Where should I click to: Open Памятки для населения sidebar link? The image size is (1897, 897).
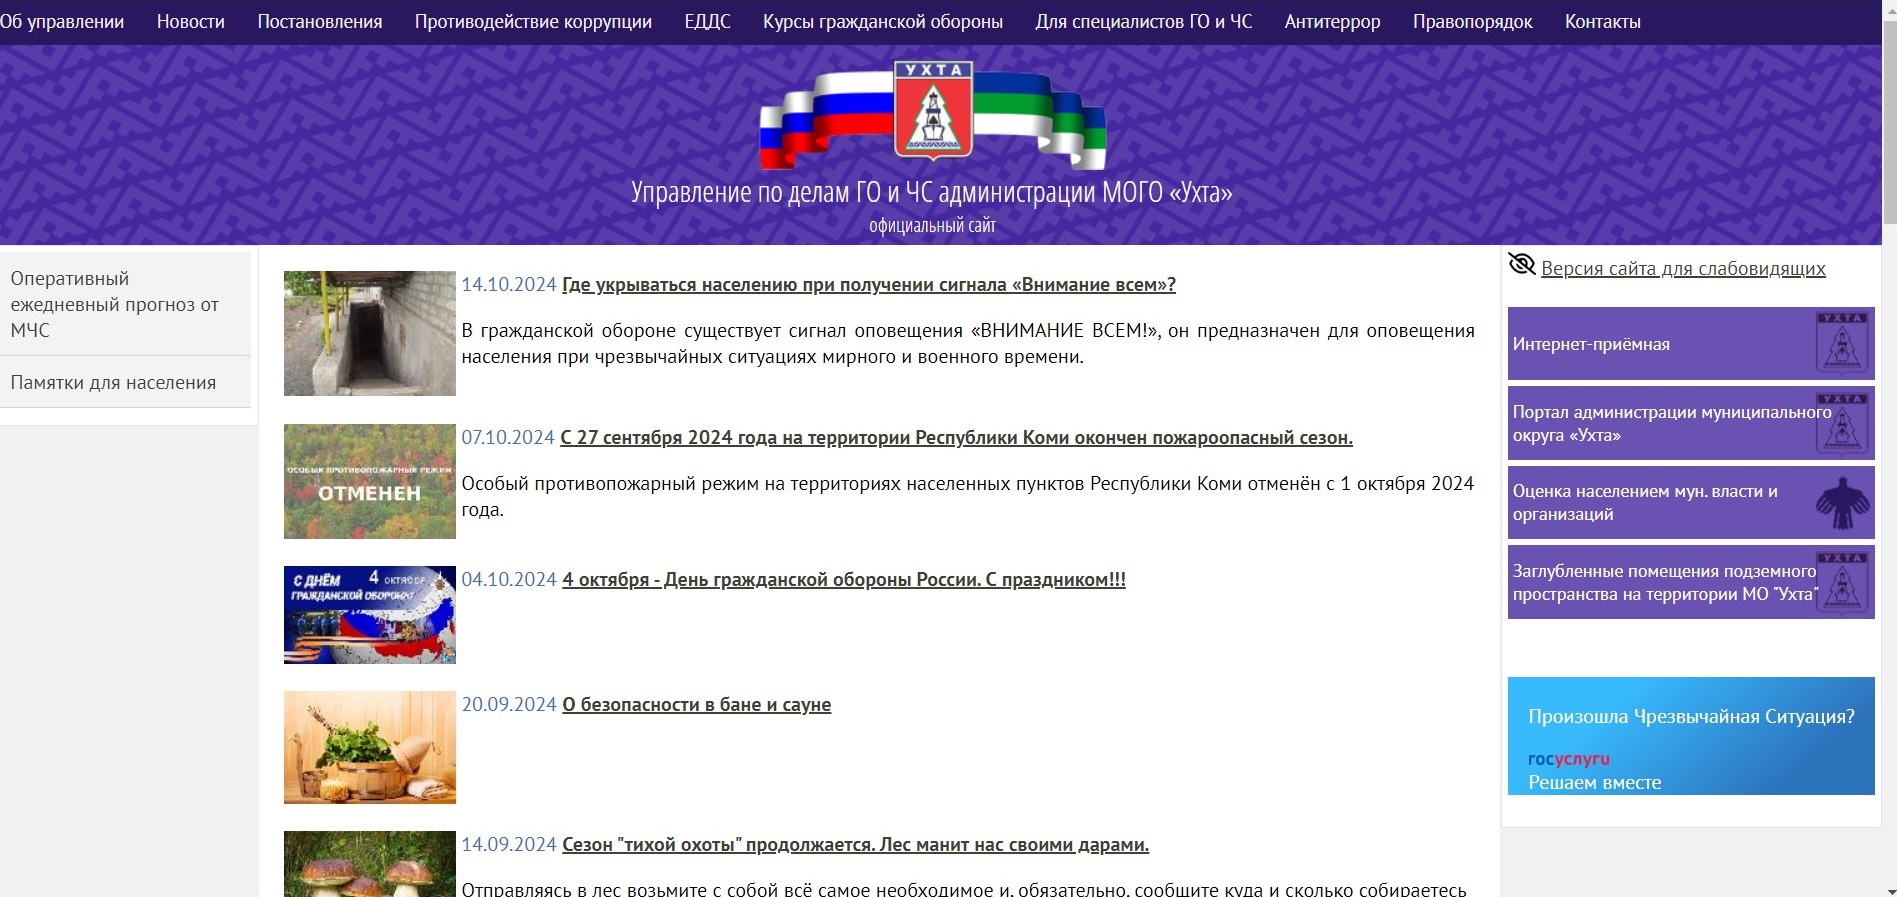point(125,382)
